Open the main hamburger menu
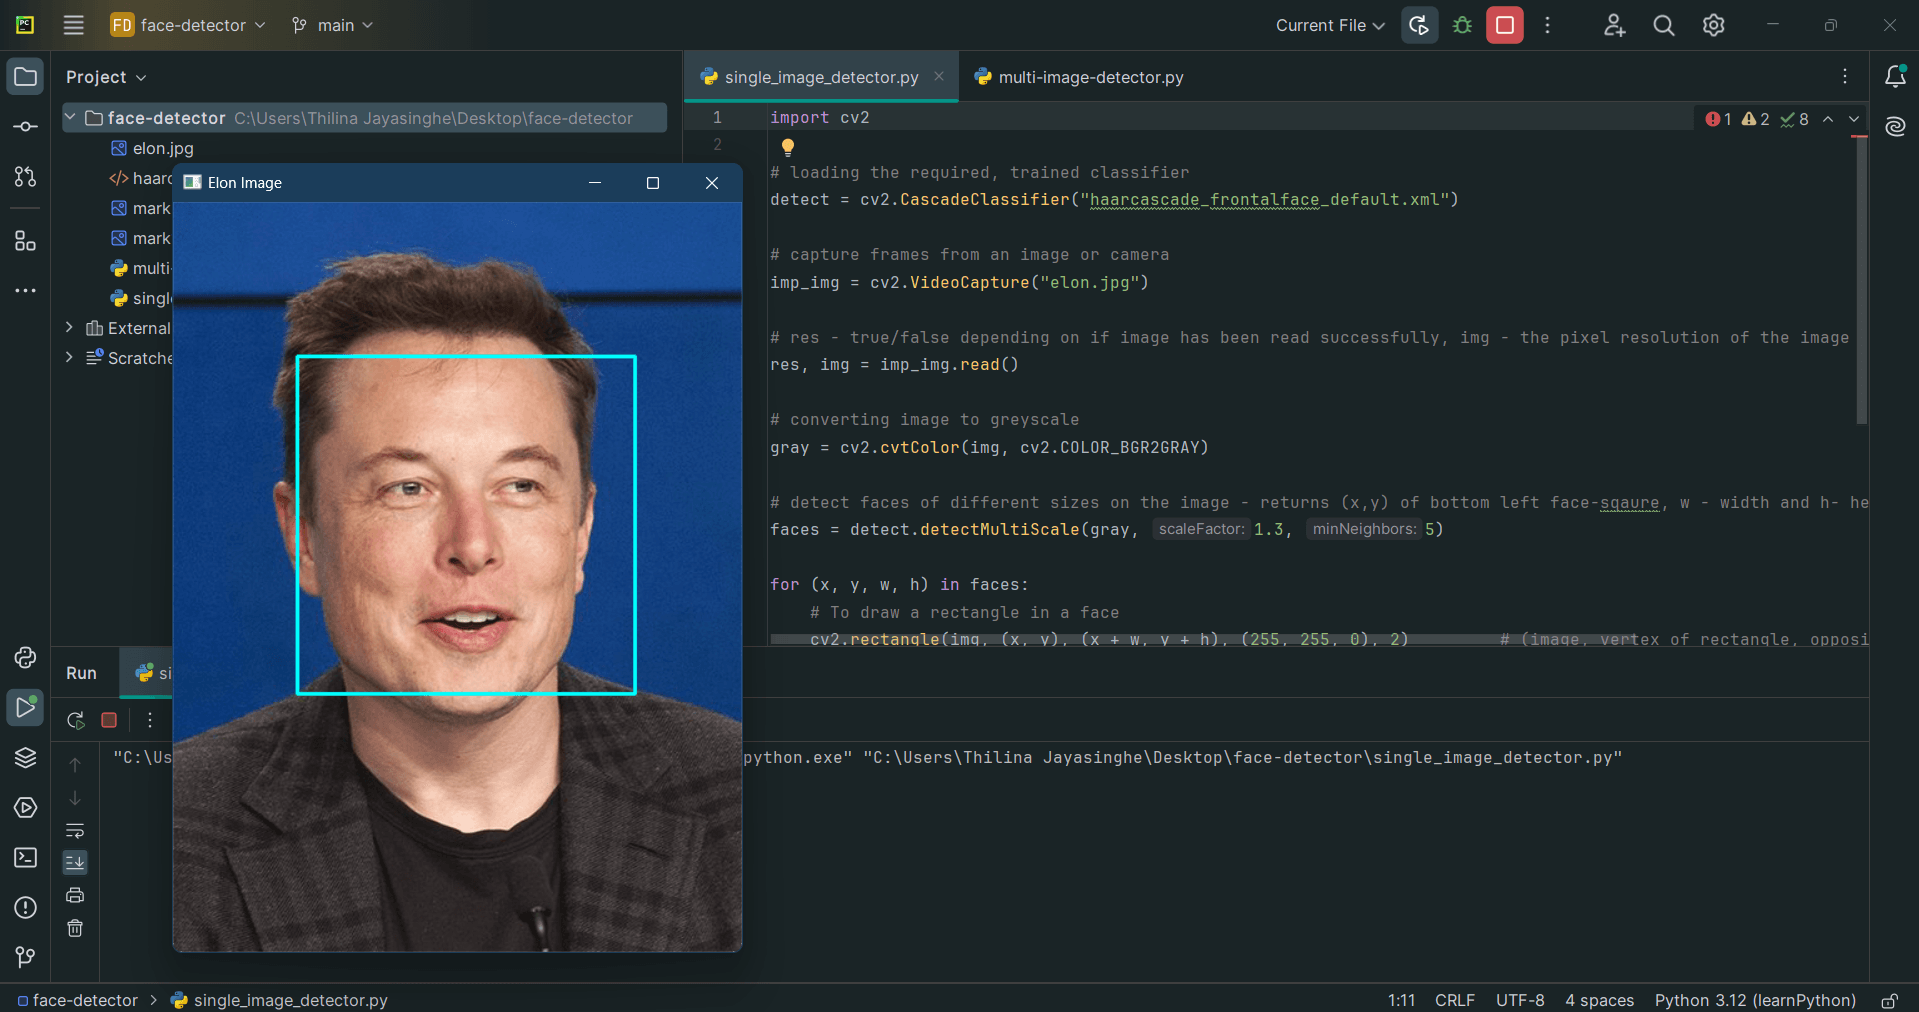This screenshot has width=1919, height=1012. [x=73, y=25]
